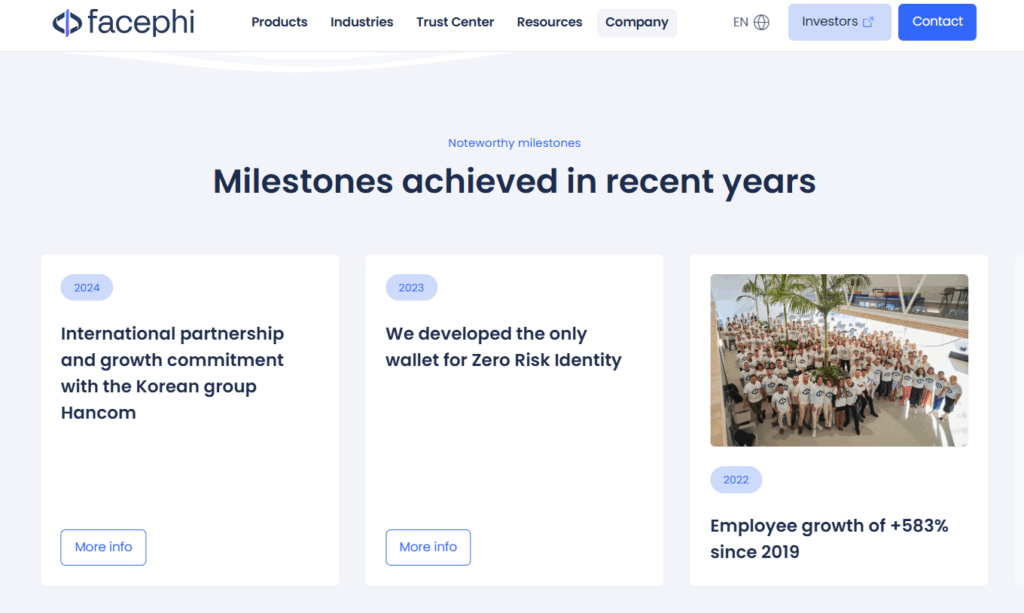Expand the Industries menu
The width and height of the screenshot is (1024, 613).
click(362, 22)
